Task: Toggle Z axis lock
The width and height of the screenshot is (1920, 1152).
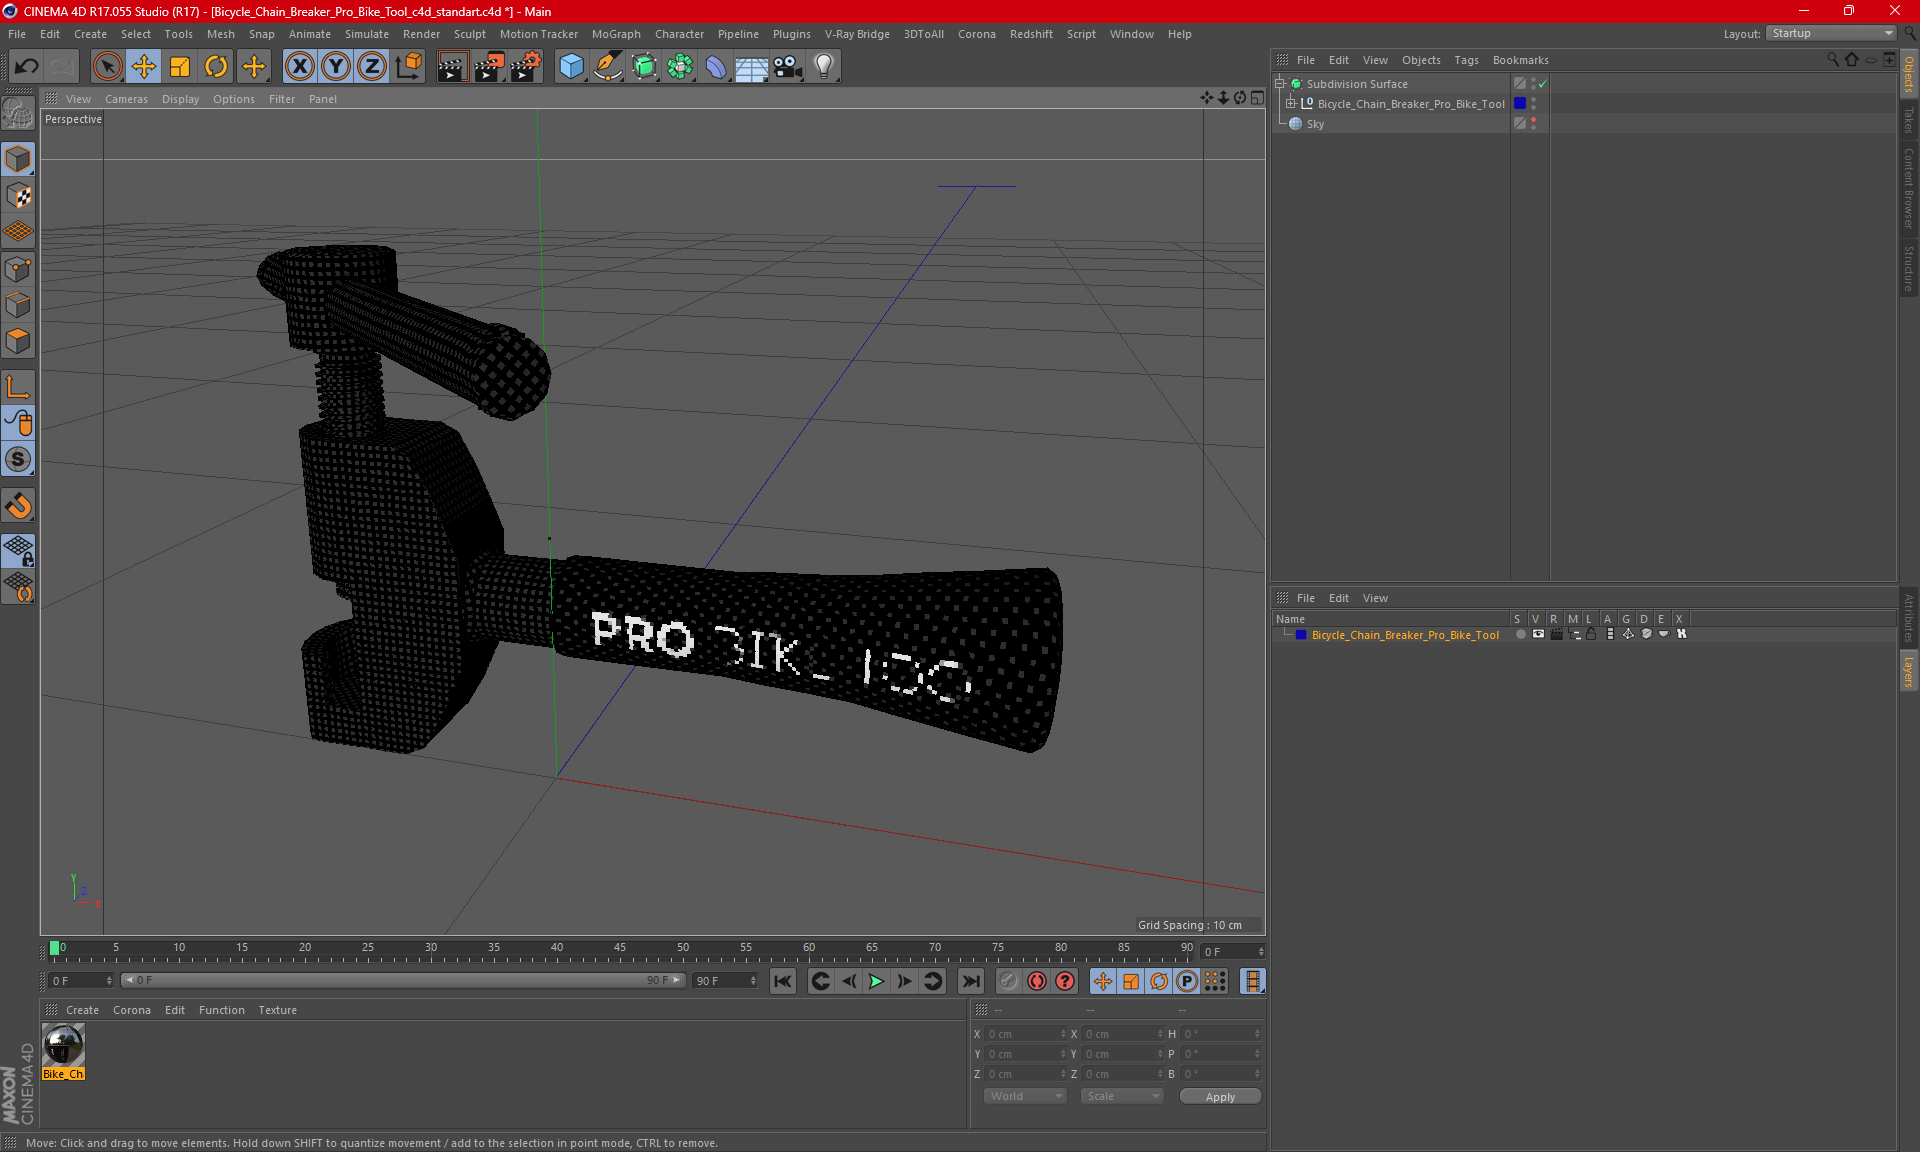Action: point(372,67)
